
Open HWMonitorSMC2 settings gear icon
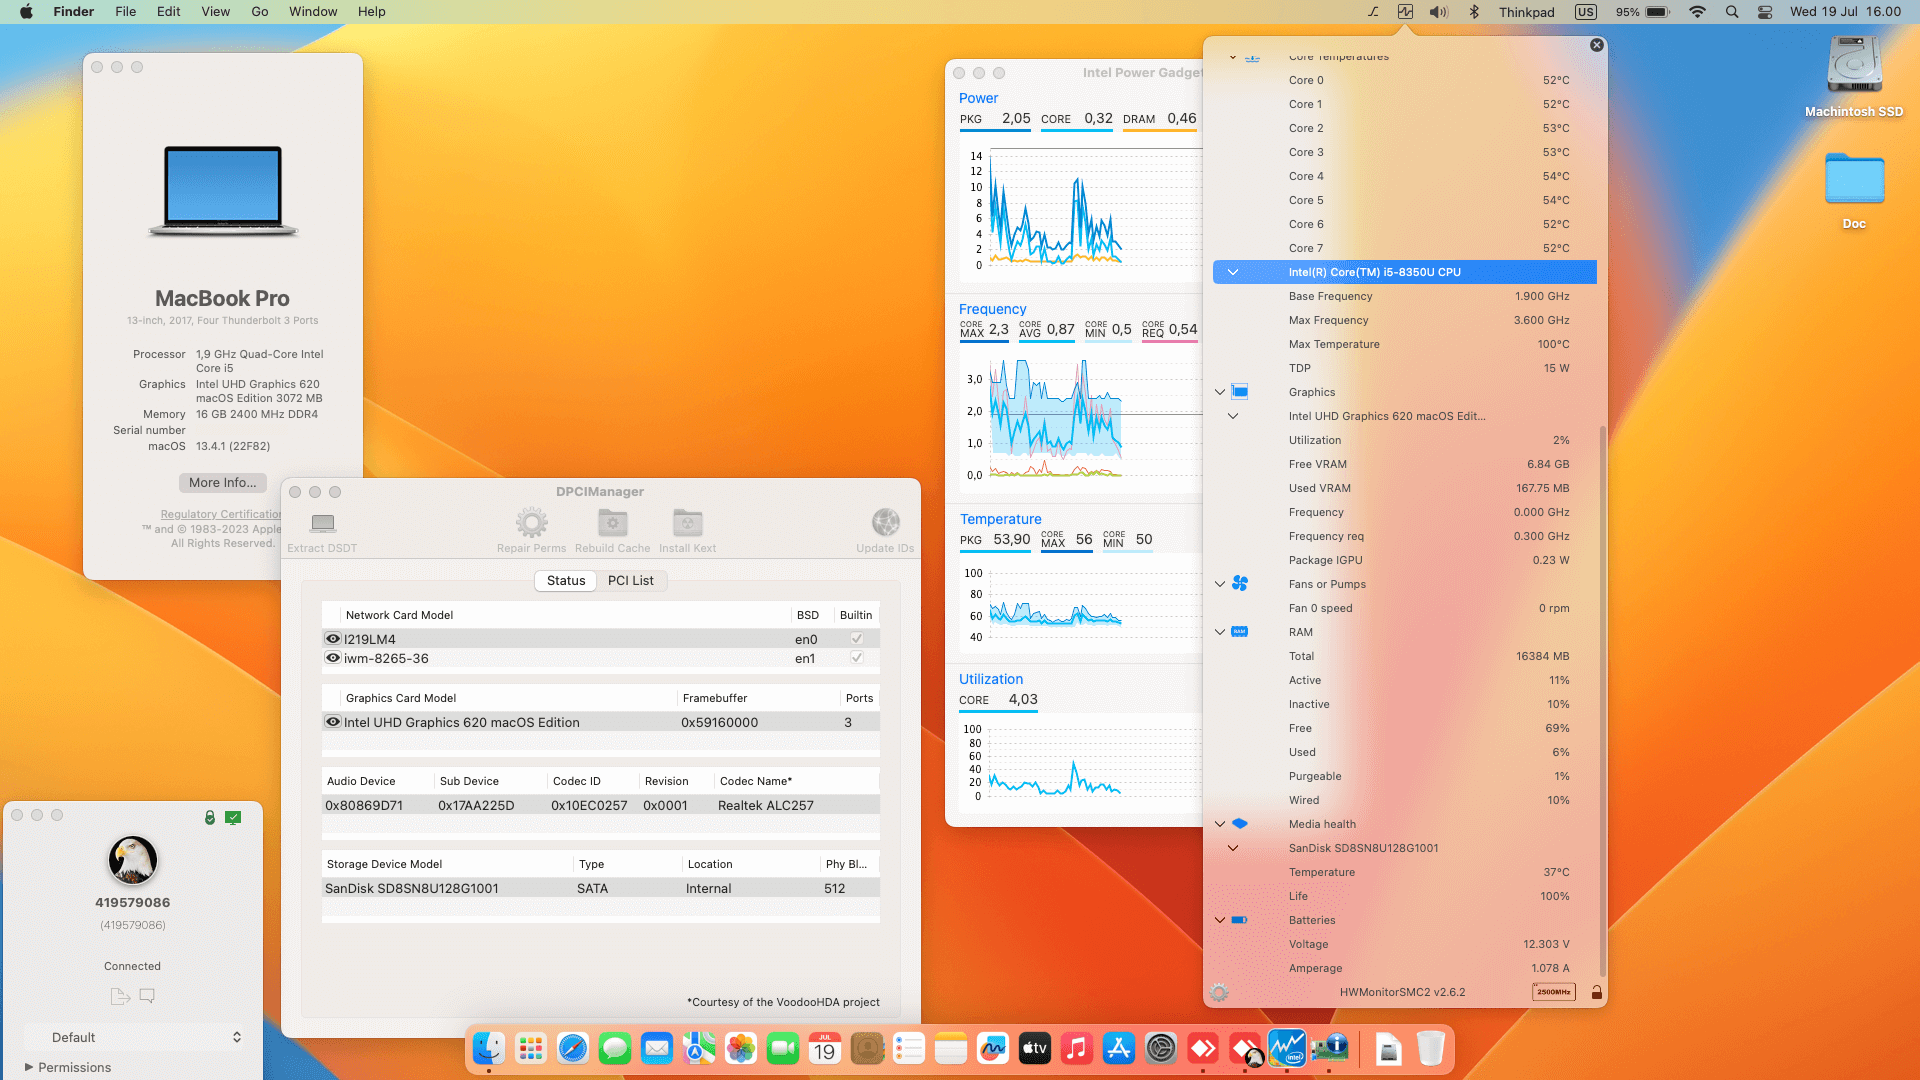[1218, 992]
